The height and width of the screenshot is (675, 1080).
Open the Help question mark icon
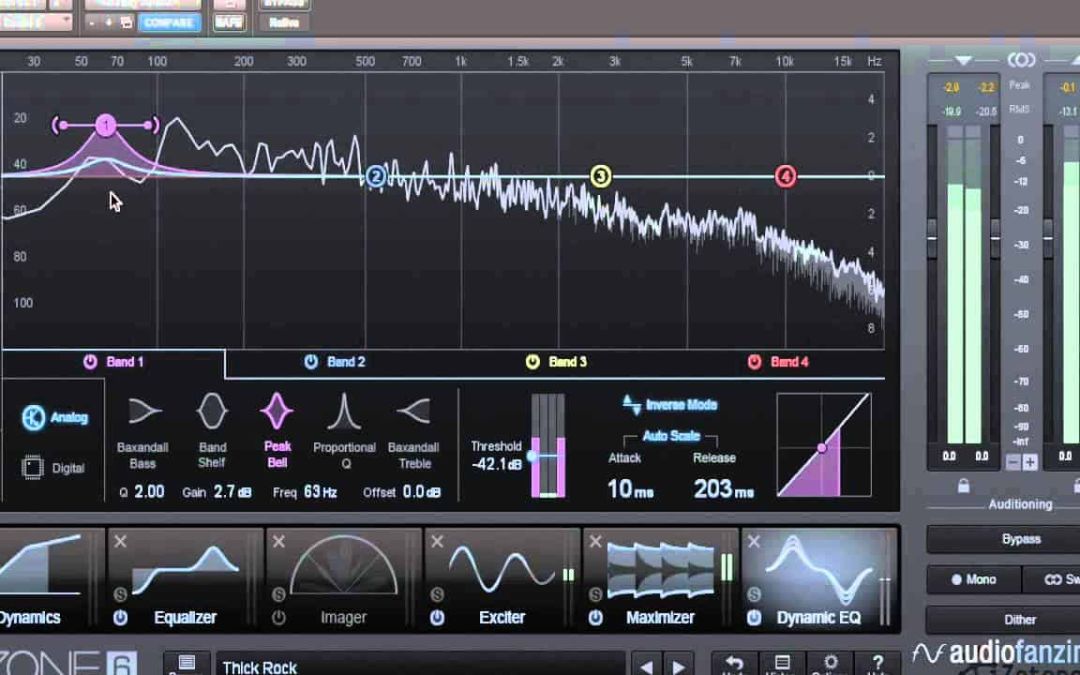click(878, 664)
